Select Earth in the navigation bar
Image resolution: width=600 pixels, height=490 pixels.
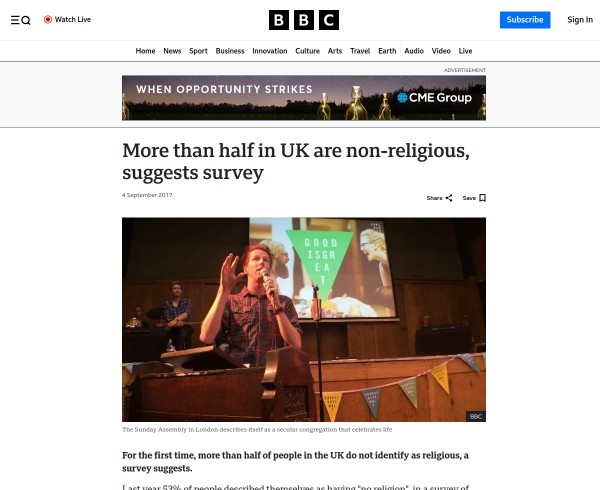point(387,51)
